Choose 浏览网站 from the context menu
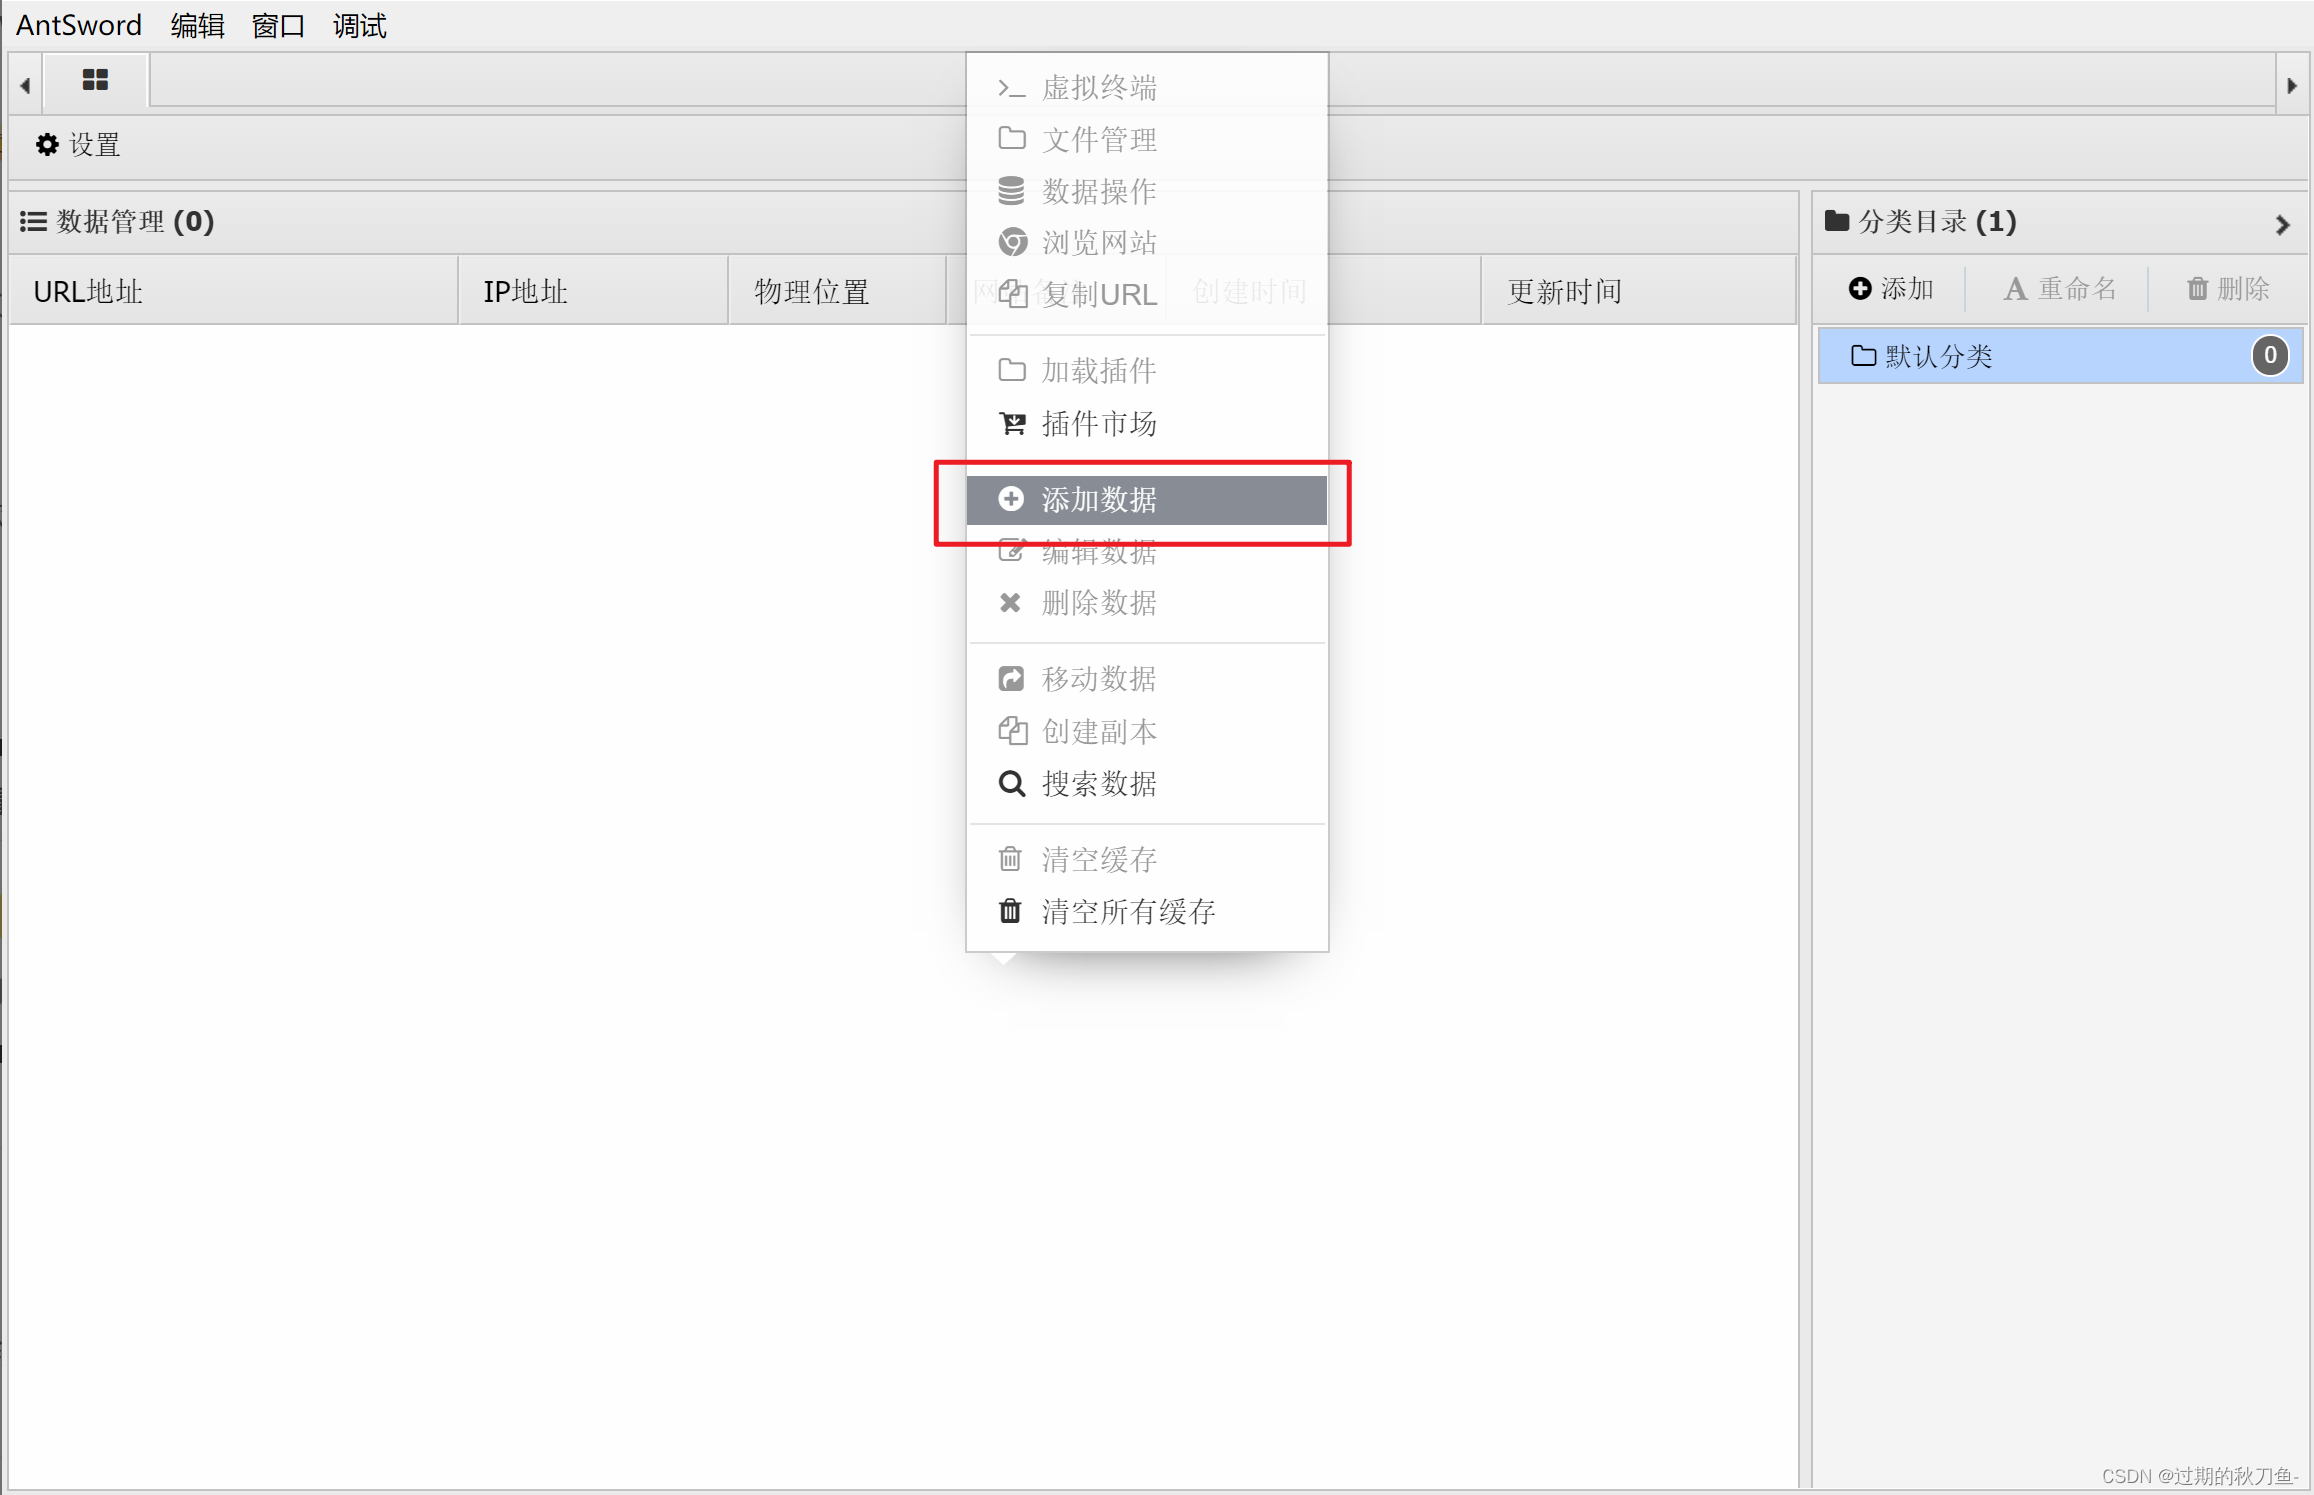 coord(1147,243)
